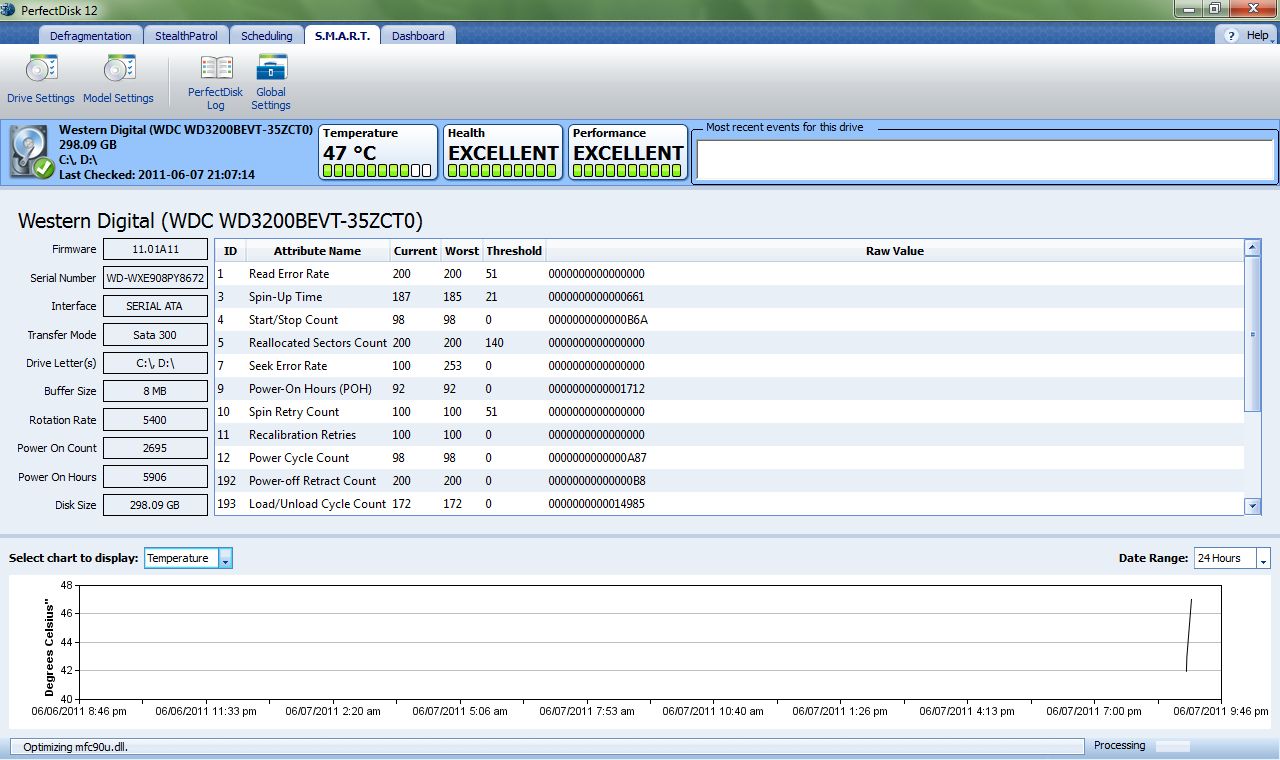Click the Drive Letter(s) field
This screenshot has width=1280, height=760.
point(155,363)
